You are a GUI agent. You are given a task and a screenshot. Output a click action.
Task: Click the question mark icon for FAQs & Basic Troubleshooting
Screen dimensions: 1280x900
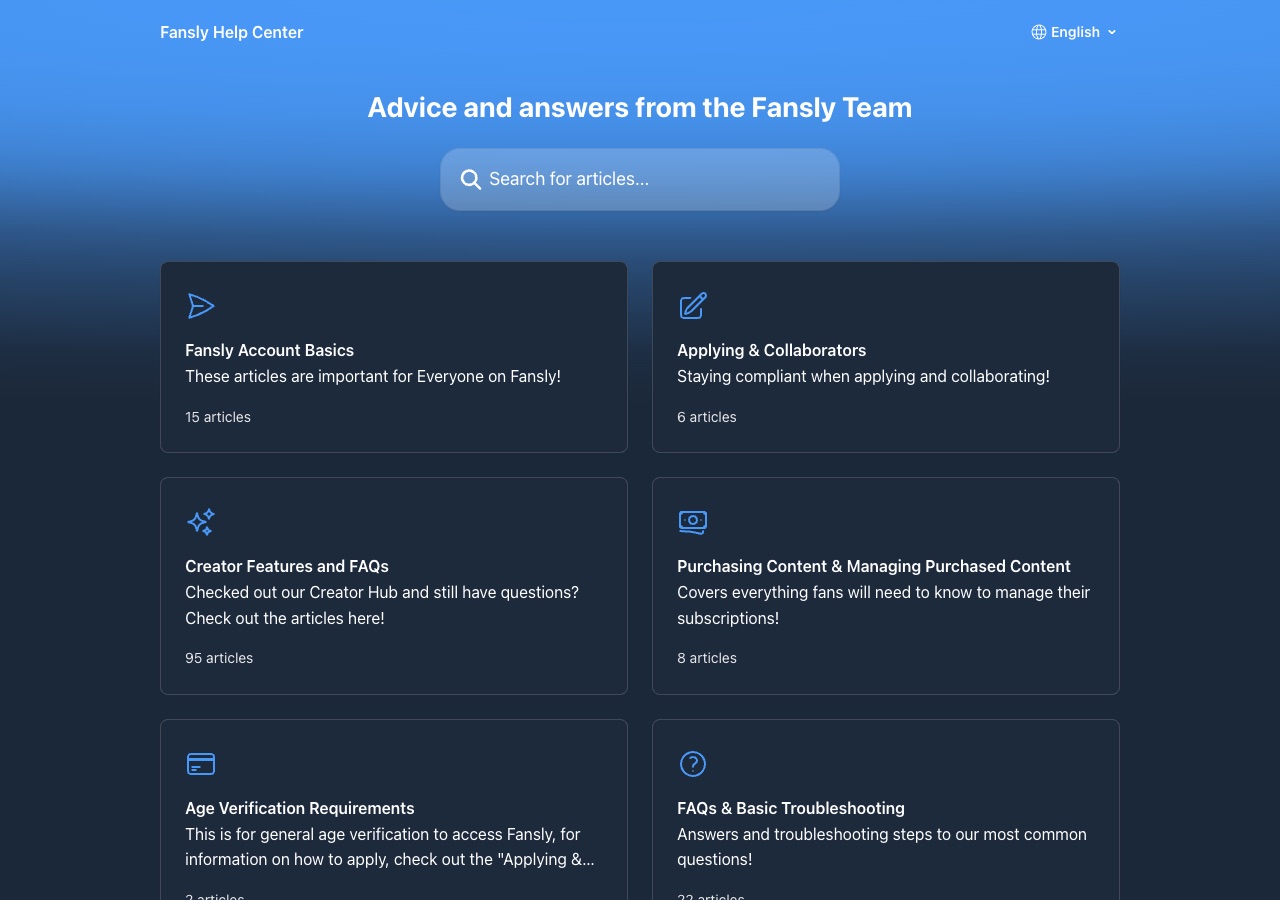click(x=693, y=764)
